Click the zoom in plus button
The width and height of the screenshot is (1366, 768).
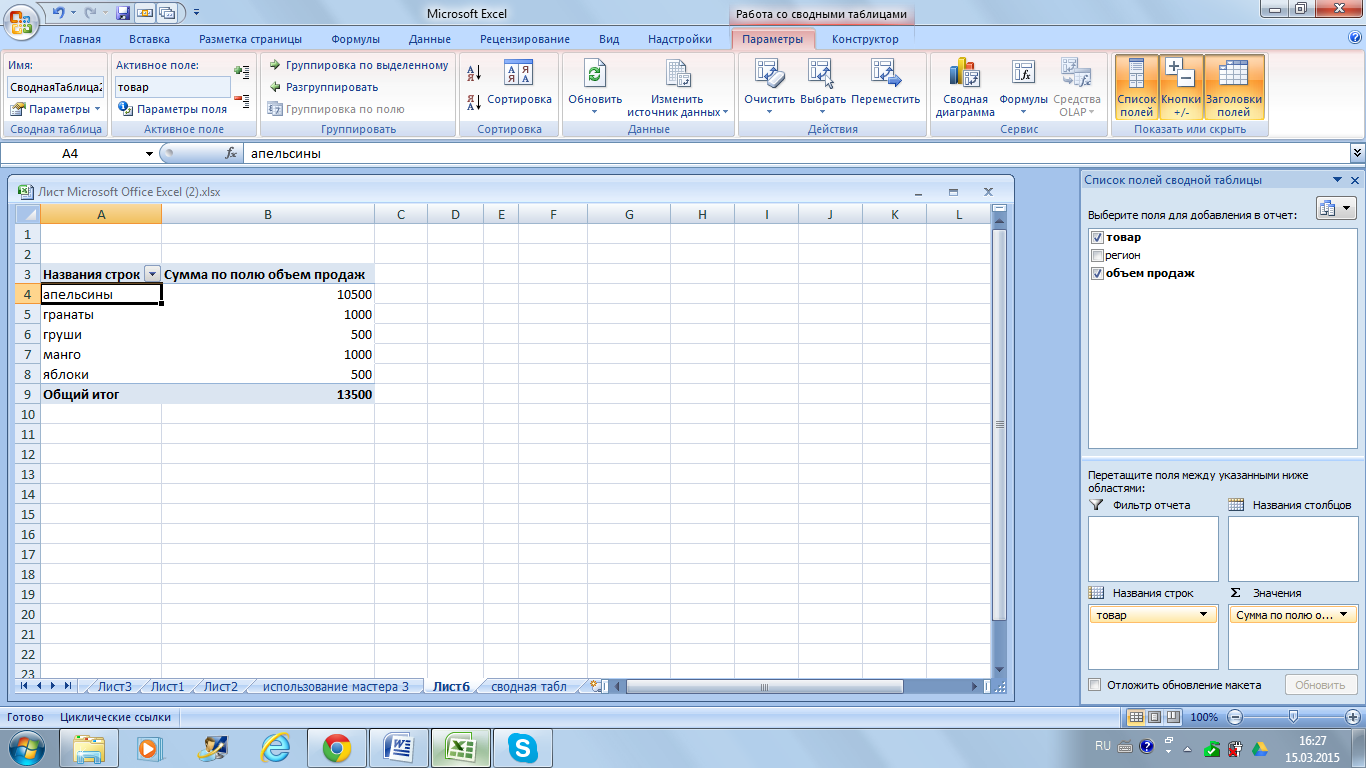pos(1353,717)
